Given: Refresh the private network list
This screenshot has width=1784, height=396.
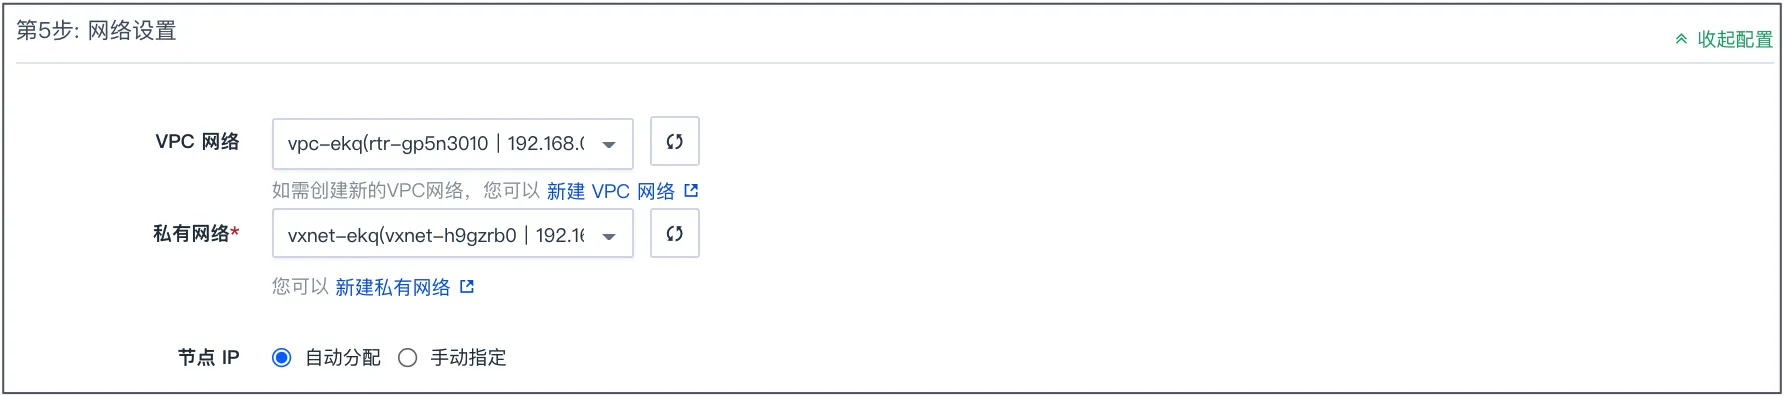Looking at the screenshot, I should [x=675, y=234].
